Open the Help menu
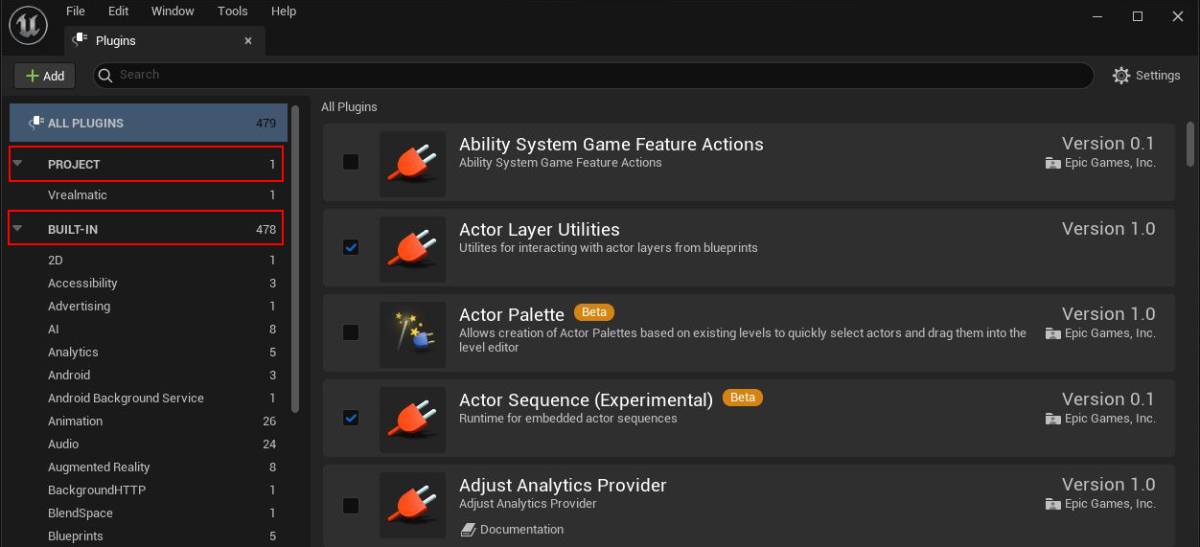Image resolution: width=1200 pixels, height=547 pixels. tap(284, 11)
